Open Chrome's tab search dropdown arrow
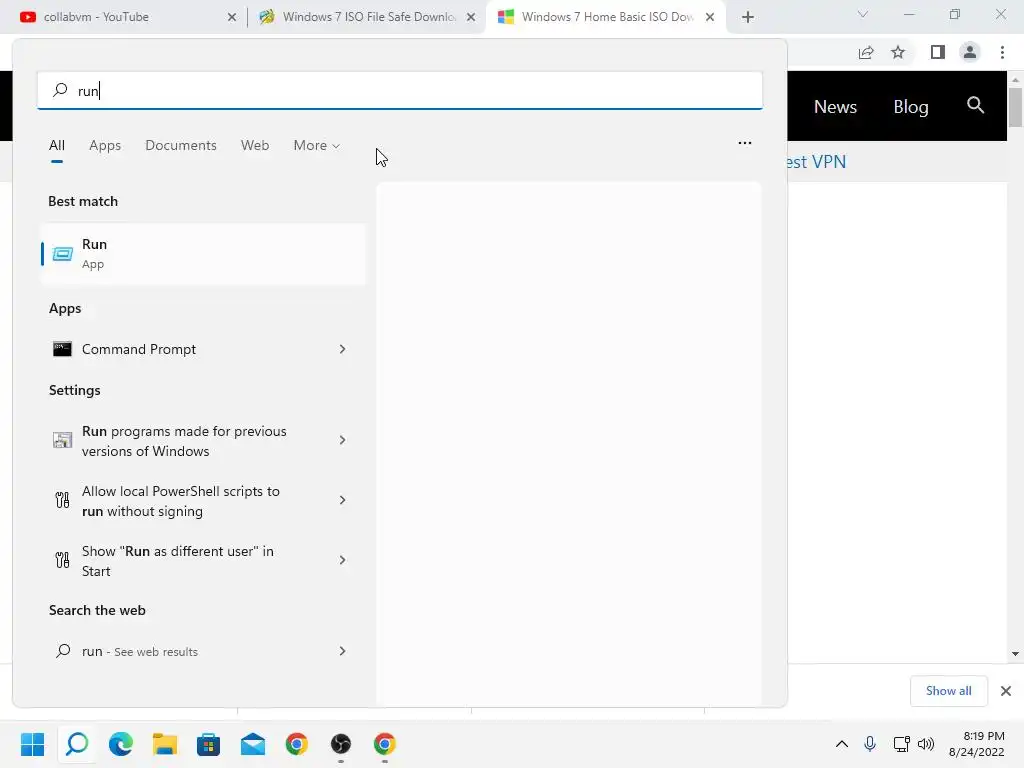This screenshot has width=1024, height=768. [x=863, y=14]
